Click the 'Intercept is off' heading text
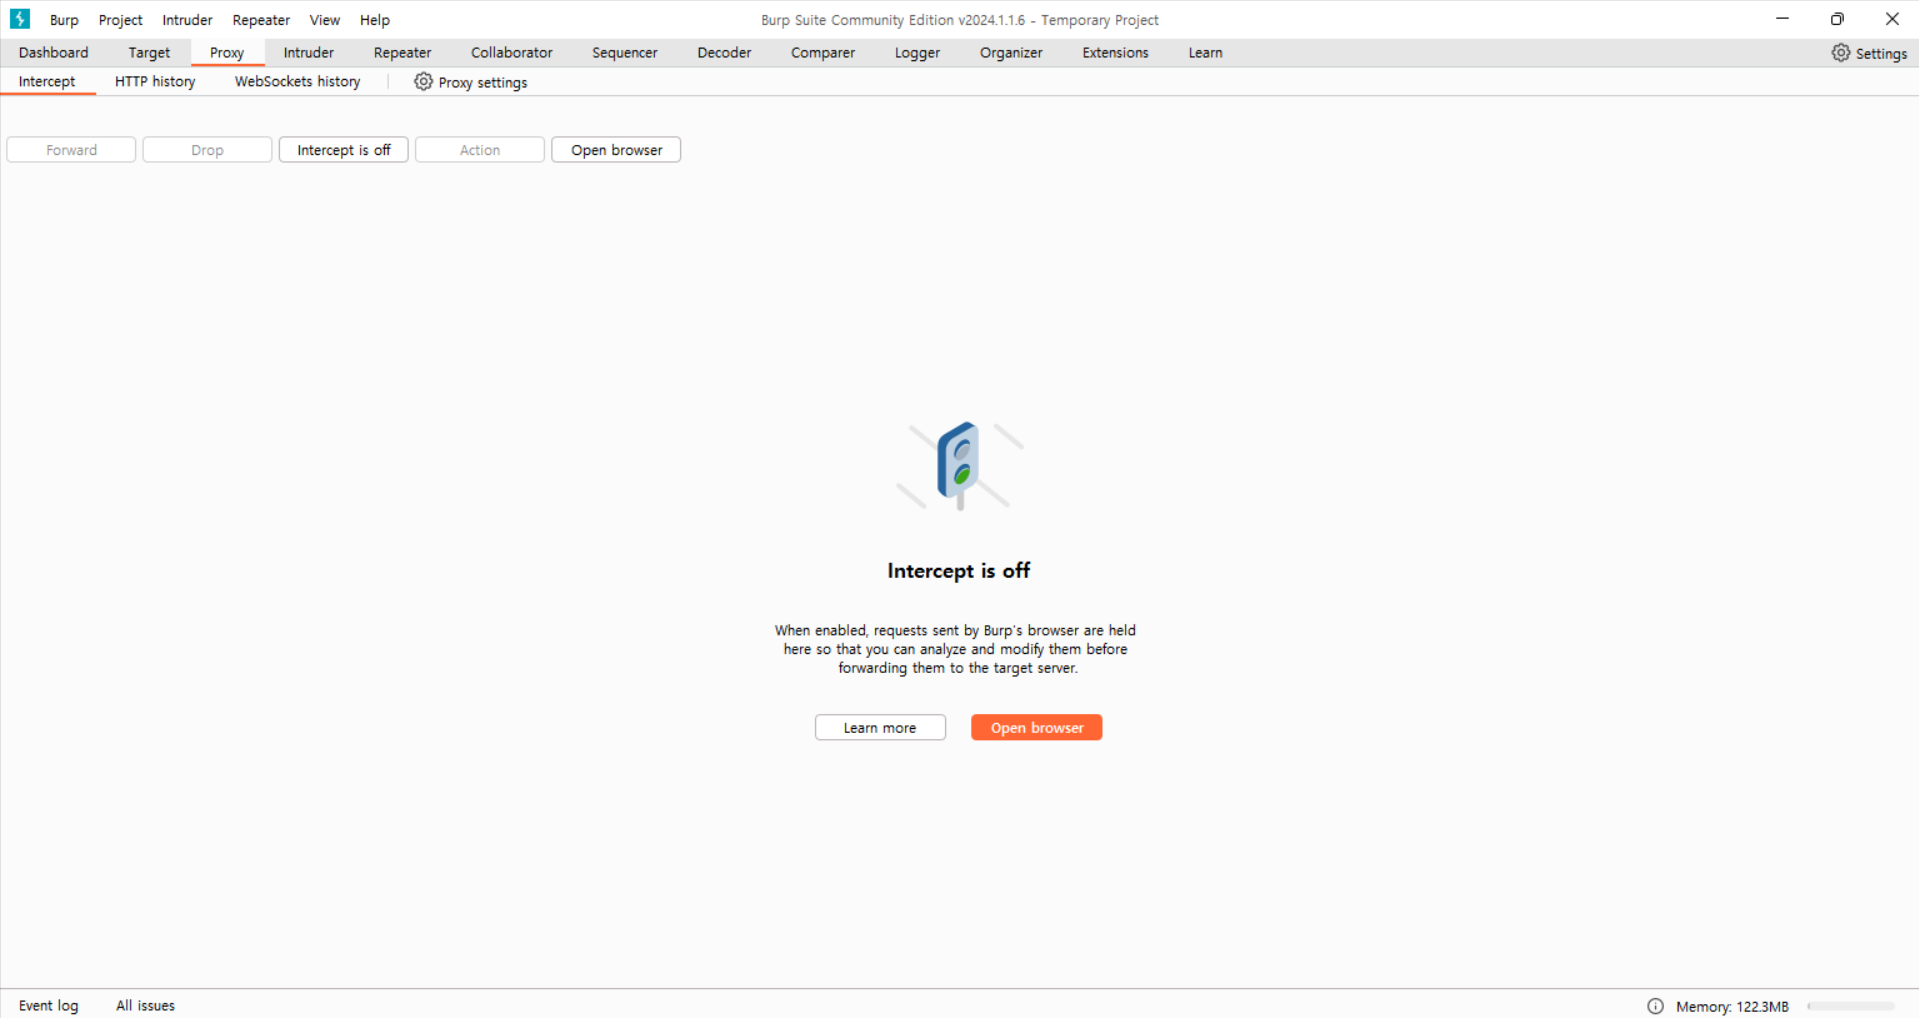The width and height of the screenshot is (1919, 1018). [958, 571]
